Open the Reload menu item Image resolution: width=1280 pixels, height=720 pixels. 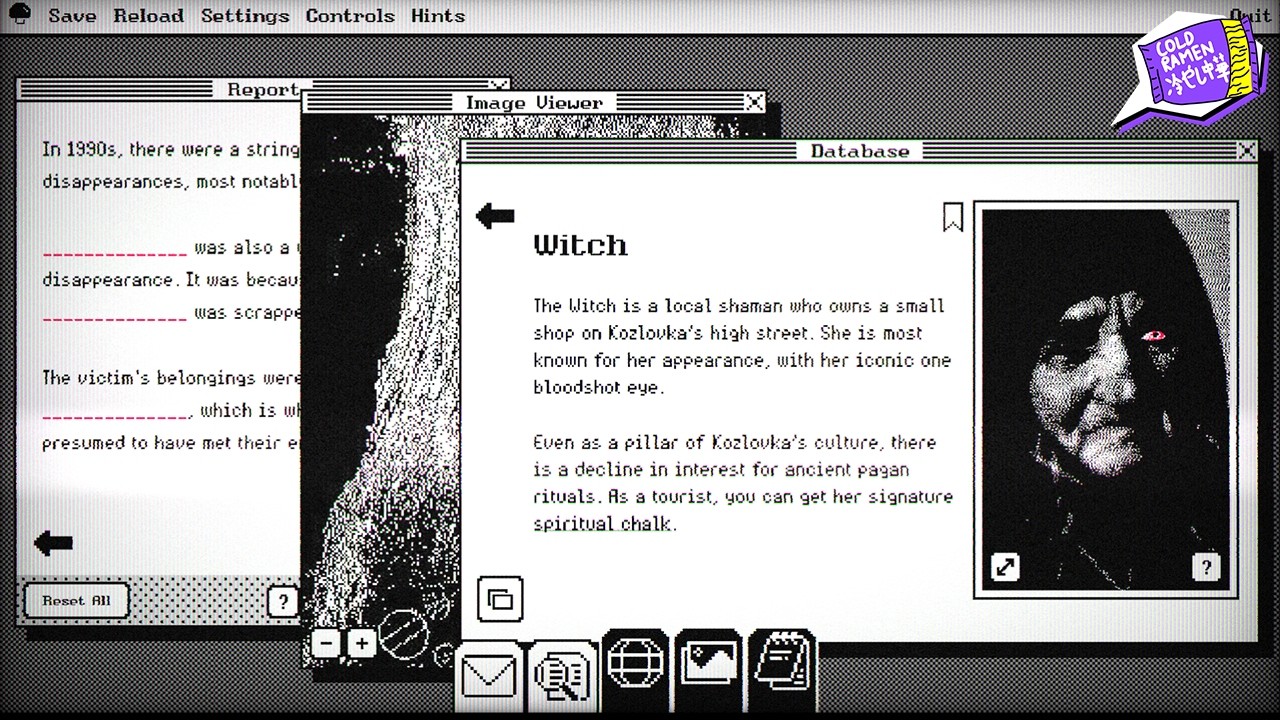click(x=148, y=16)
